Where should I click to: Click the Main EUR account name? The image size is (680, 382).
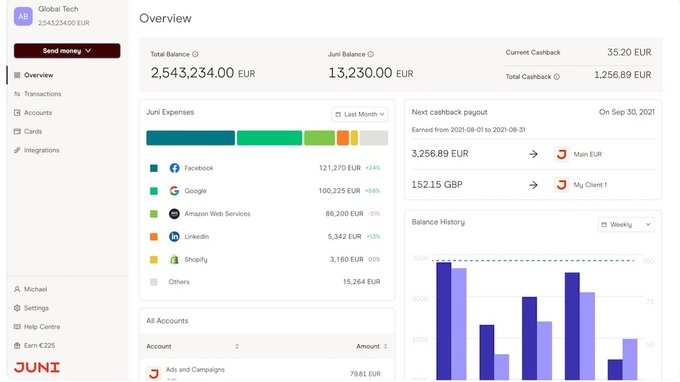(x=588, y=154)
